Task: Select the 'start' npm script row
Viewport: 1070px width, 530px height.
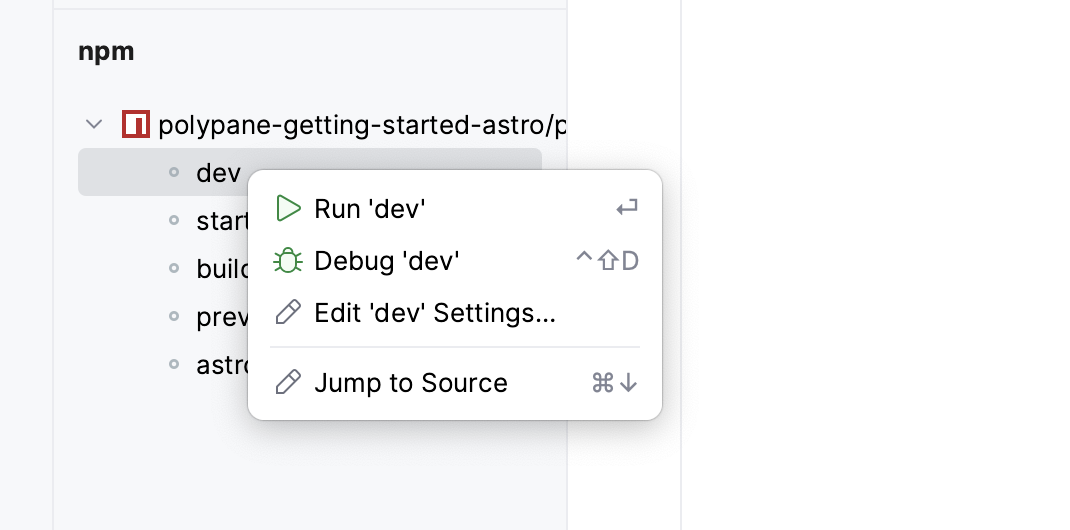Action: coord(163,221)
